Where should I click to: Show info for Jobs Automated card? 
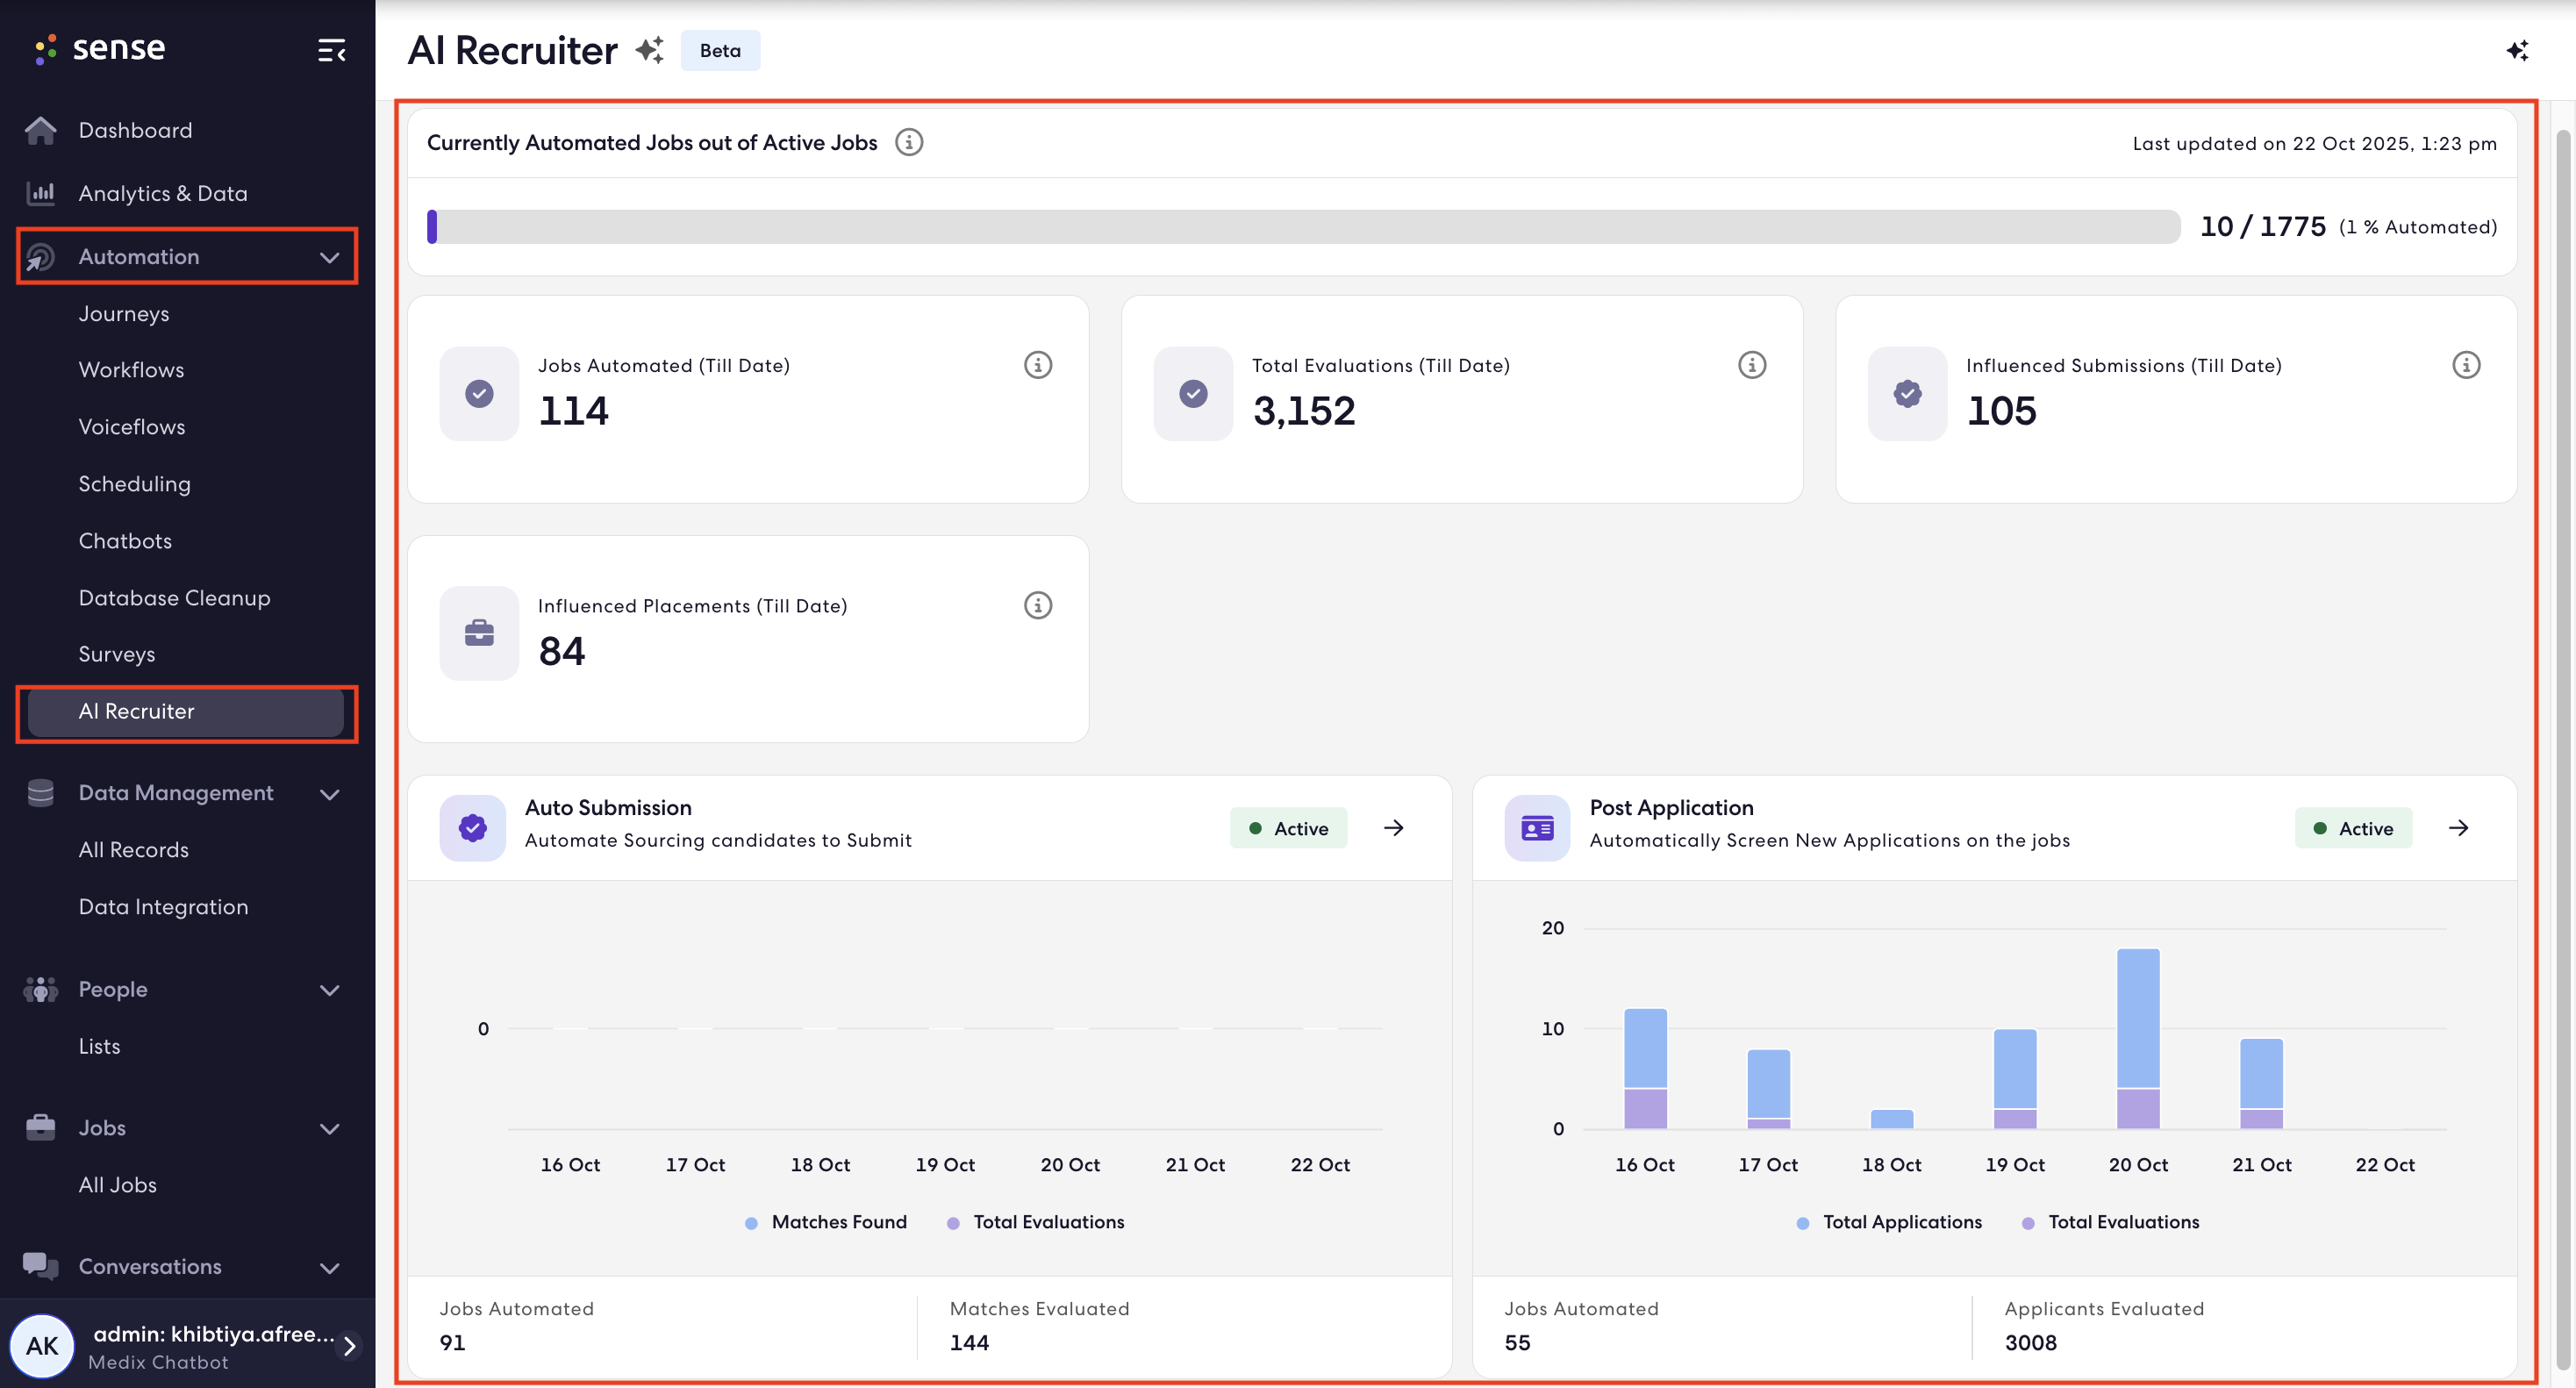1038,365
